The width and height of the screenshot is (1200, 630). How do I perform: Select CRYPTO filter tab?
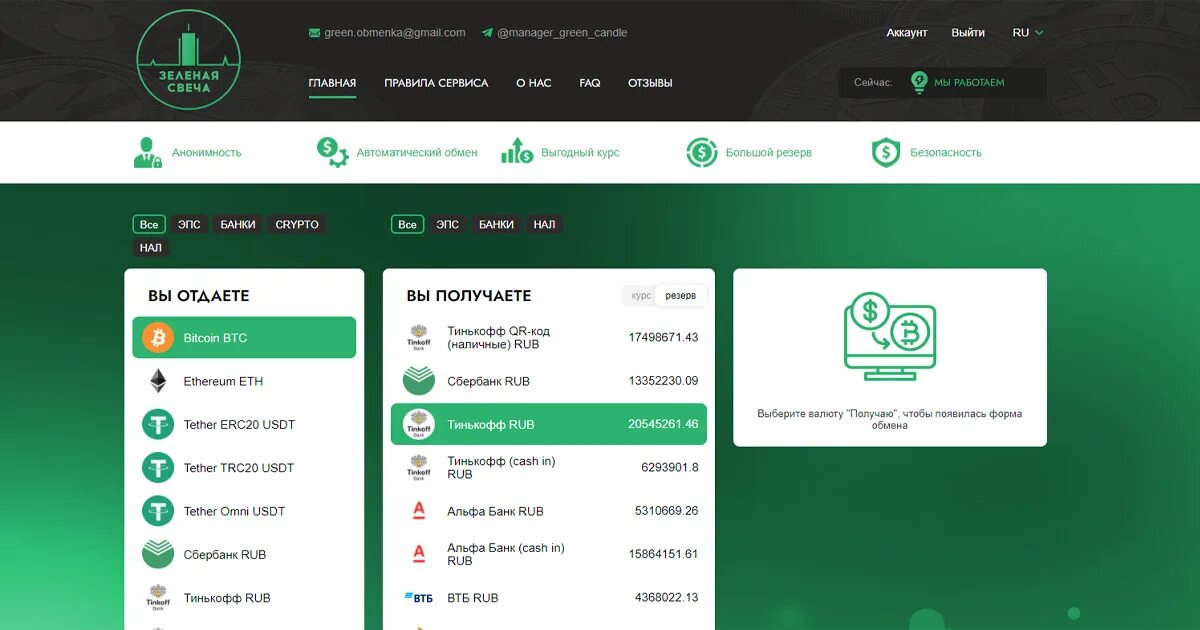[297, 224]
